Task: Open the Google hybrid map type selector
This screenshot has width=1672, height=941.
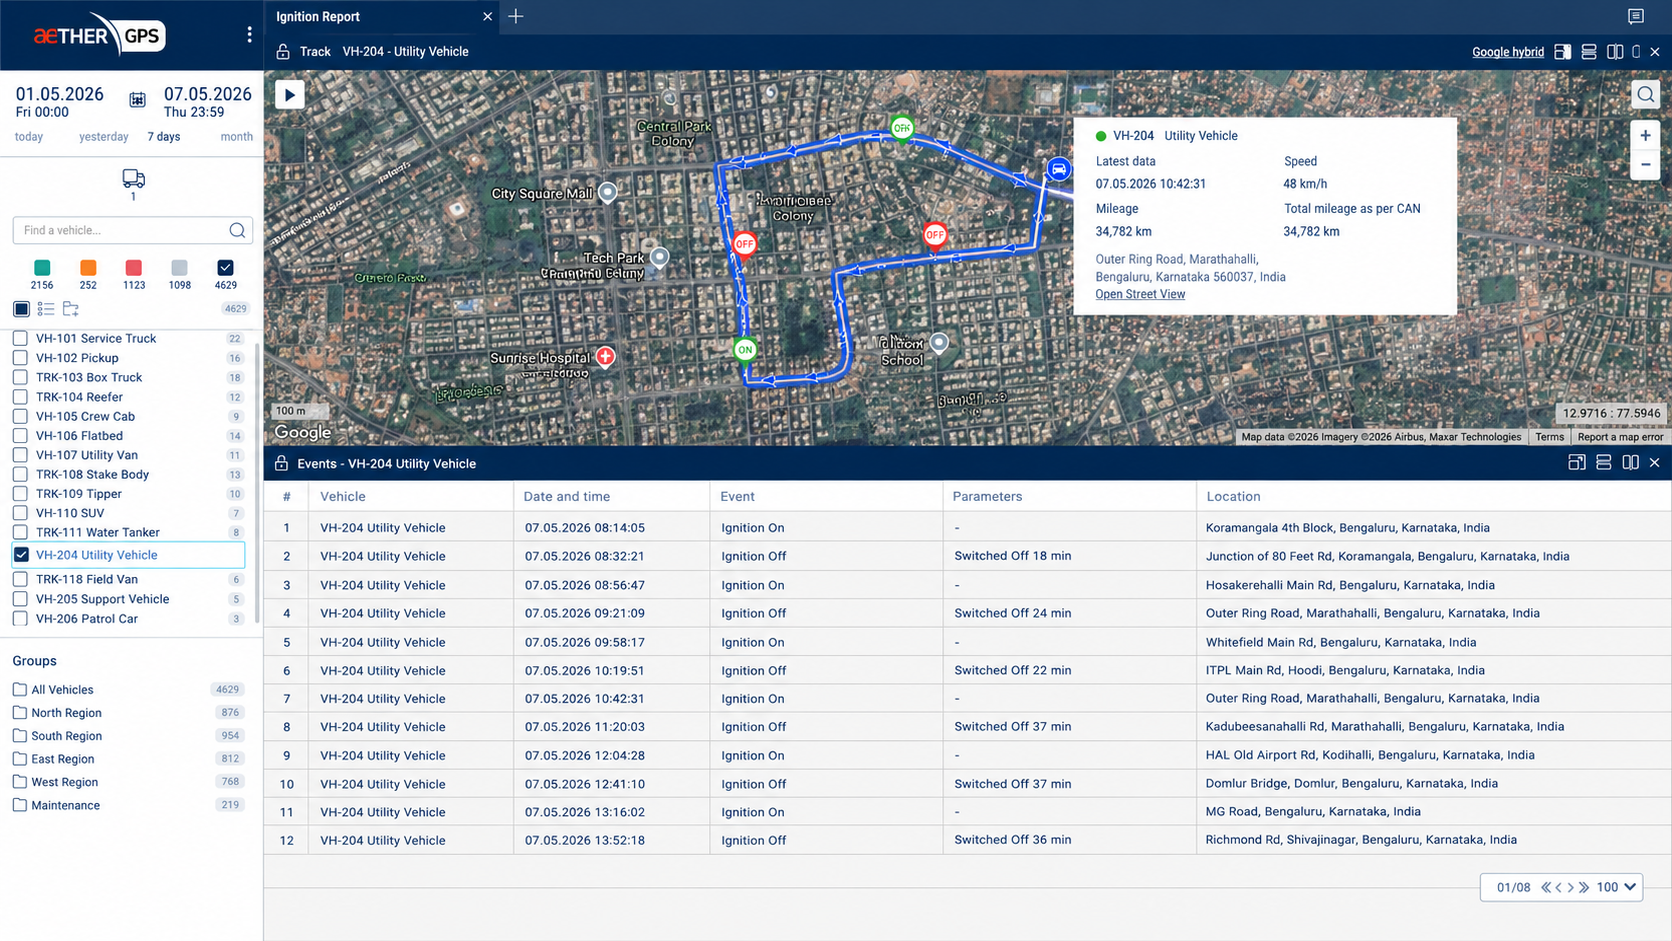Action: (1507, 52)
